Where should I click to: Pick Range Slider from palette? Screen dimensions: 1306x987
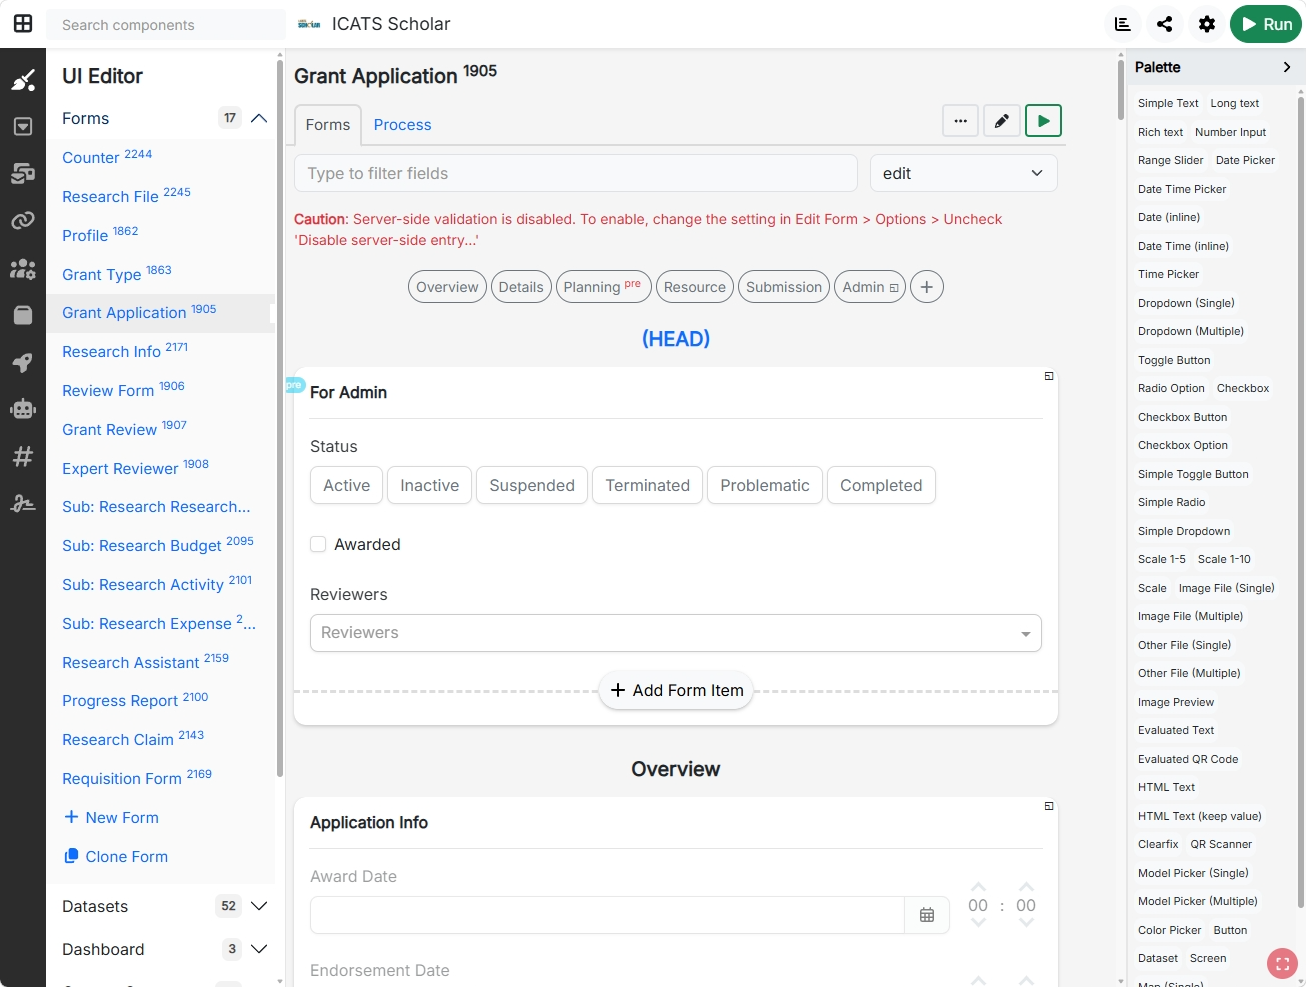(1171, 160)
